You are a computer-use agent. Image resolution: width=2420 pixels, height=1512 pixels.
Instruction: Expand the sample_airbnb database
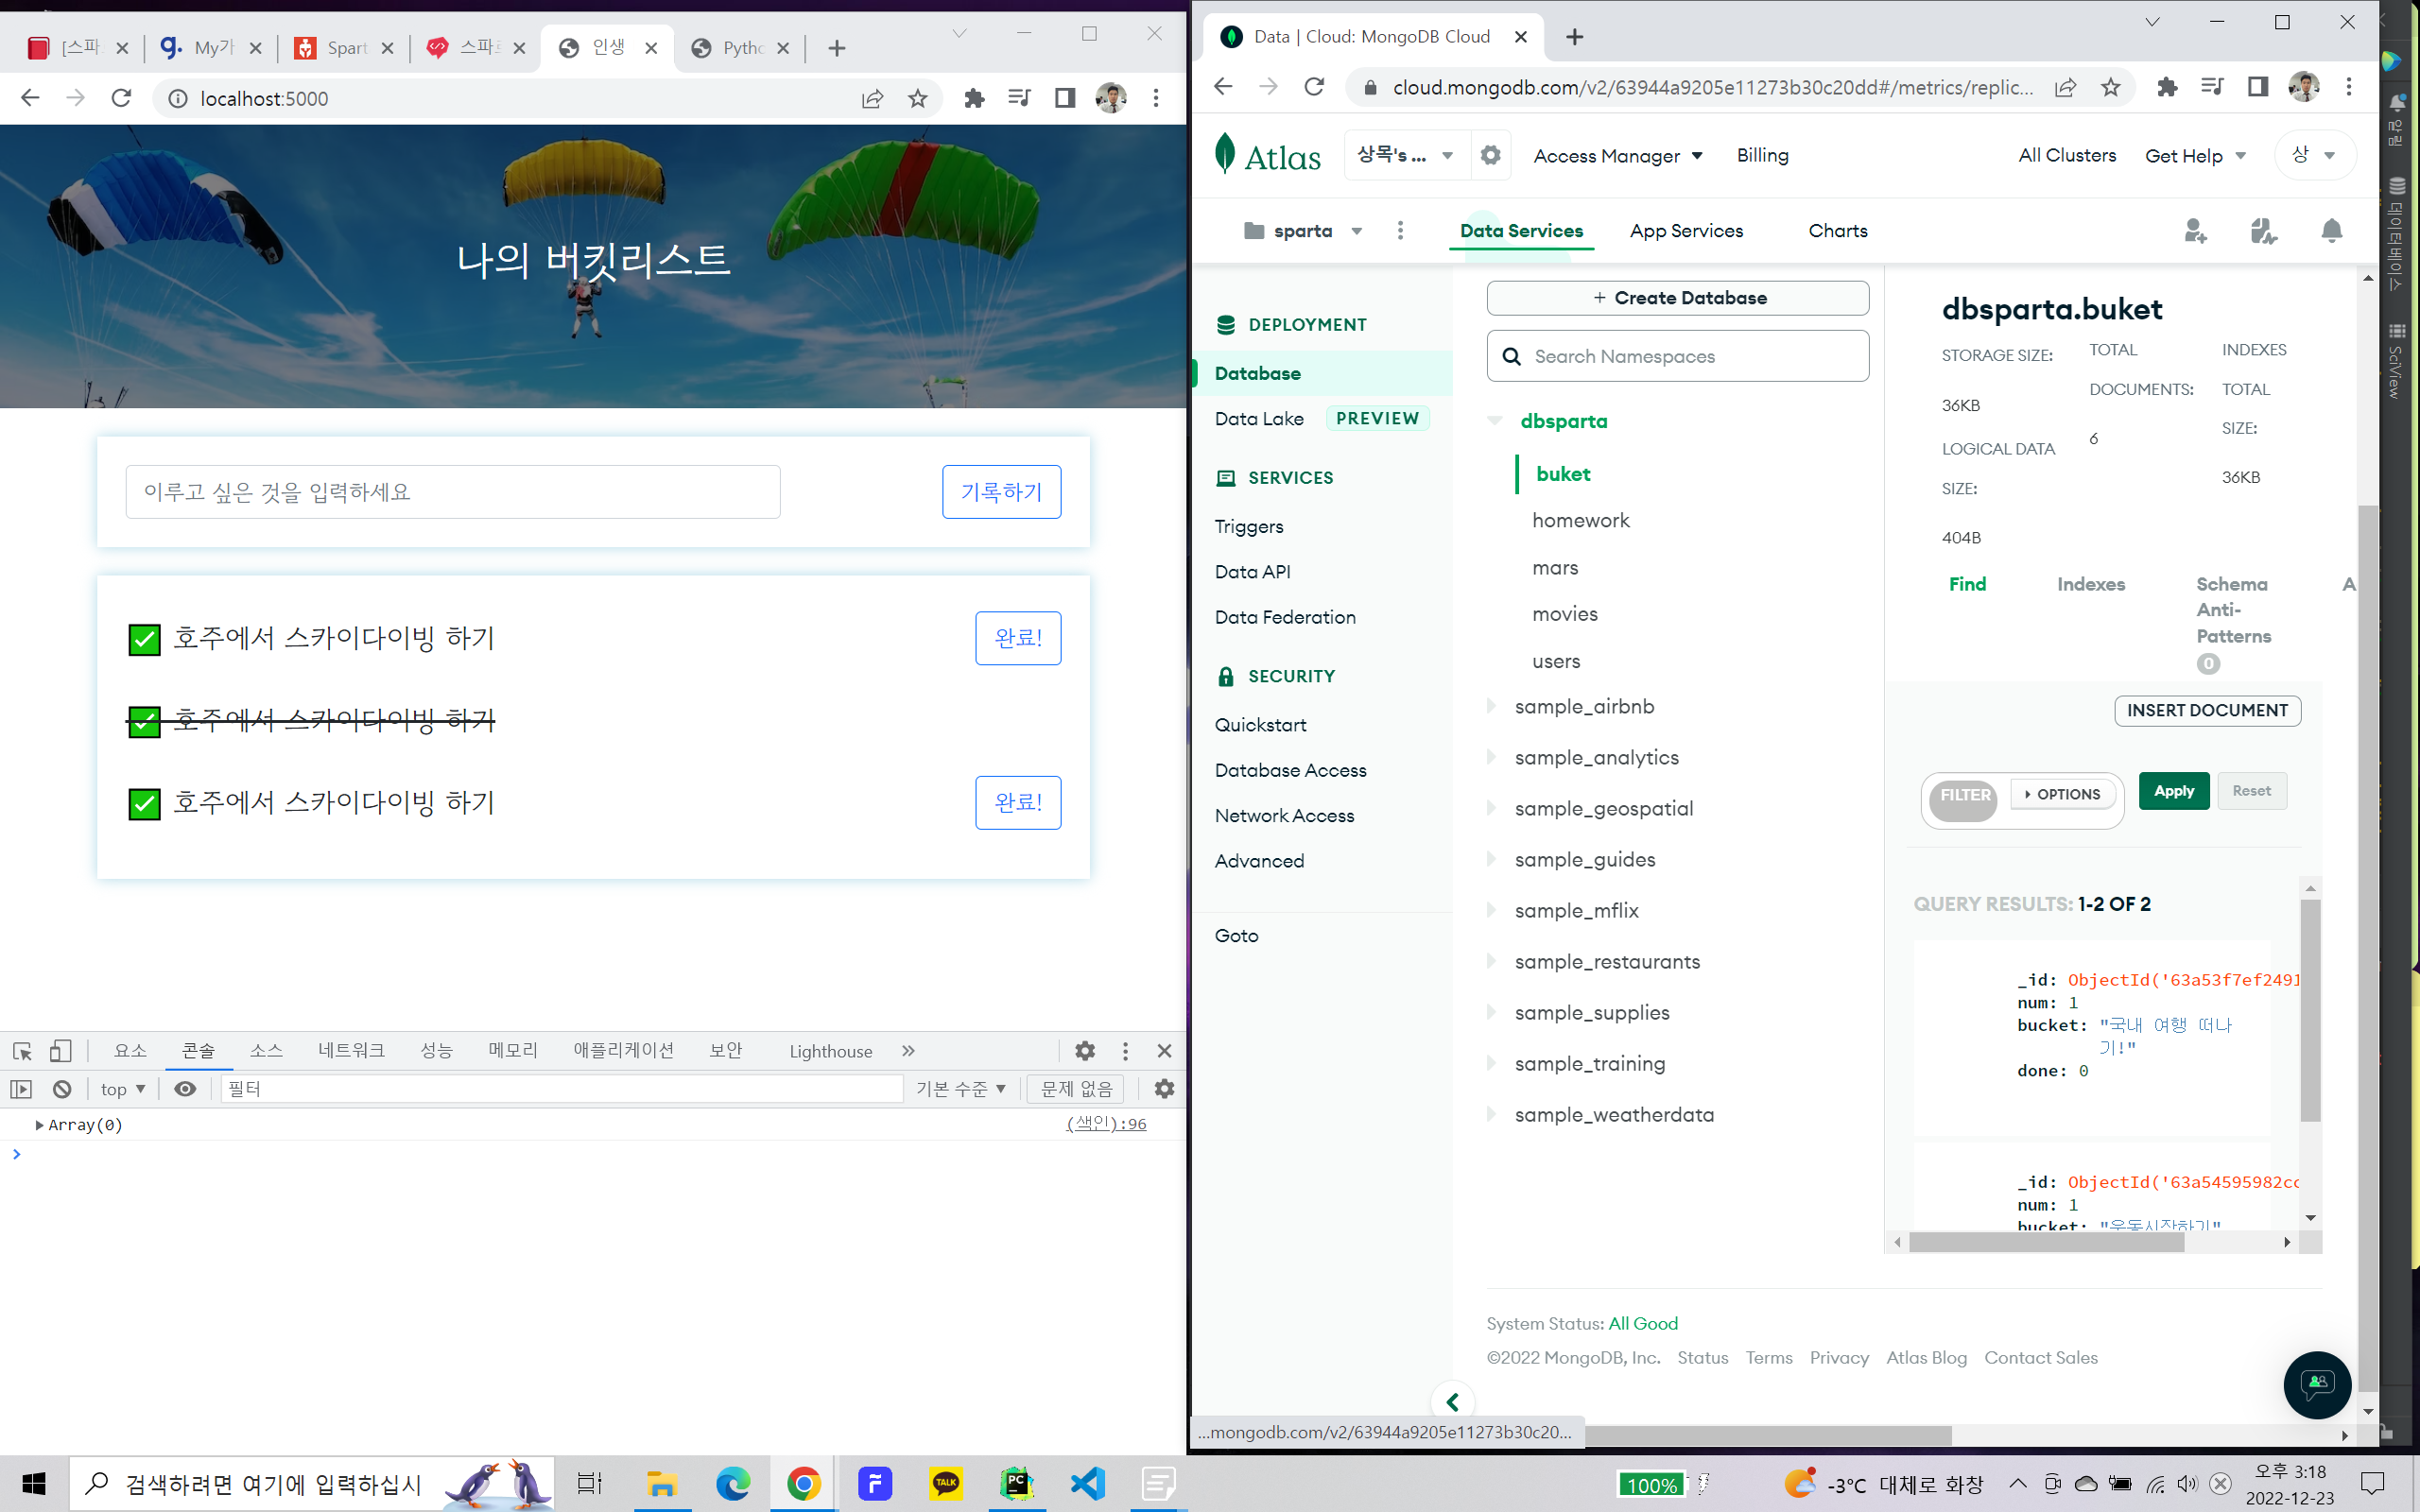tap(1491, 706)
